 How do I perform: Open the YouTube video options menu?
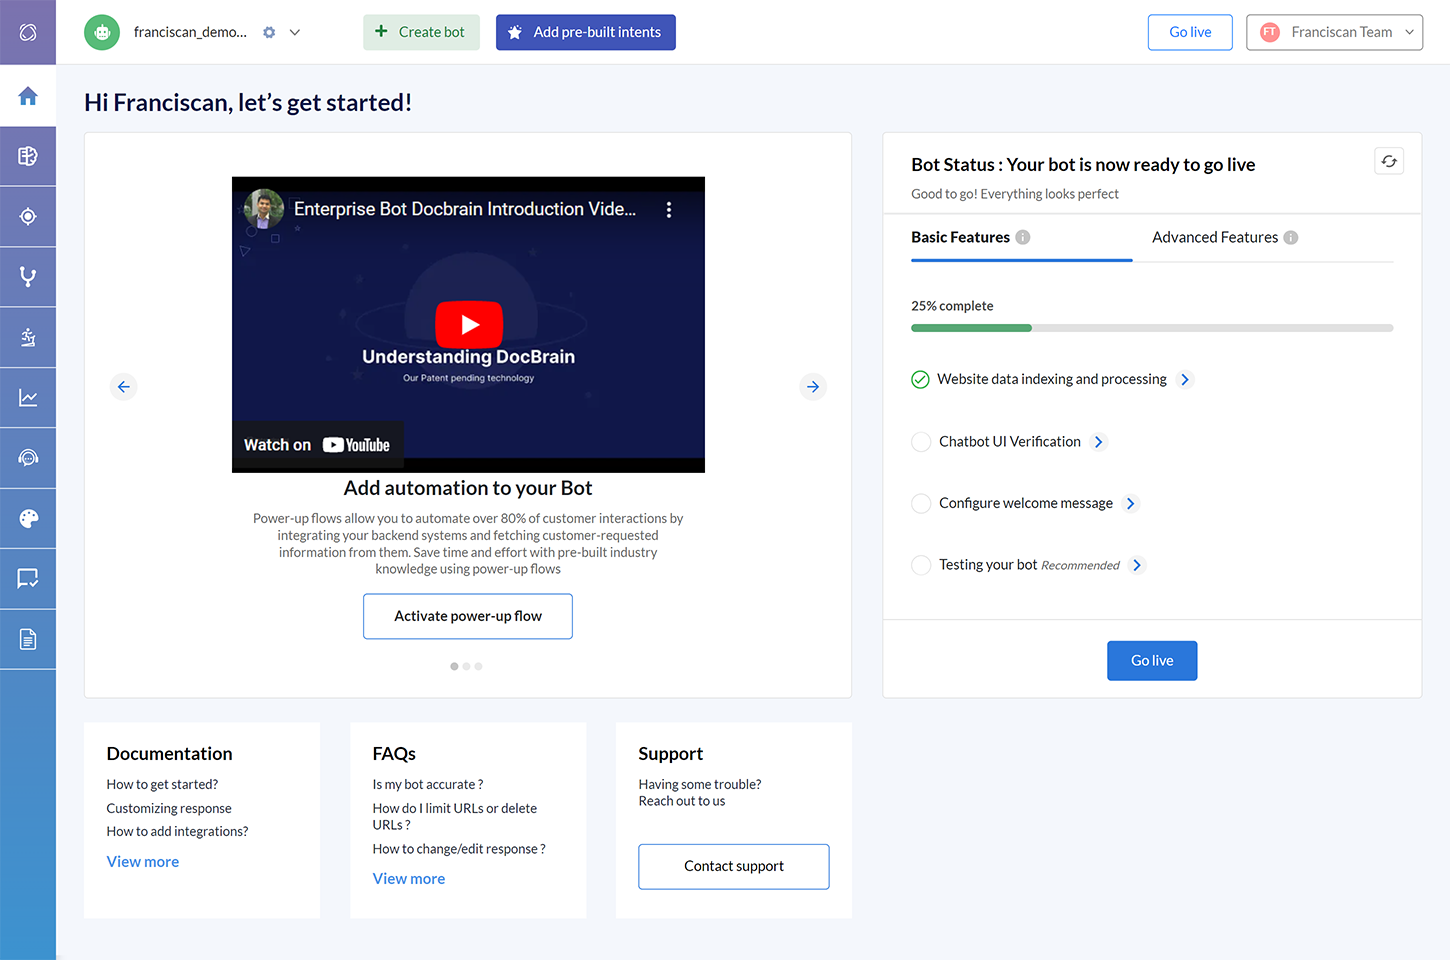(669, 210)
